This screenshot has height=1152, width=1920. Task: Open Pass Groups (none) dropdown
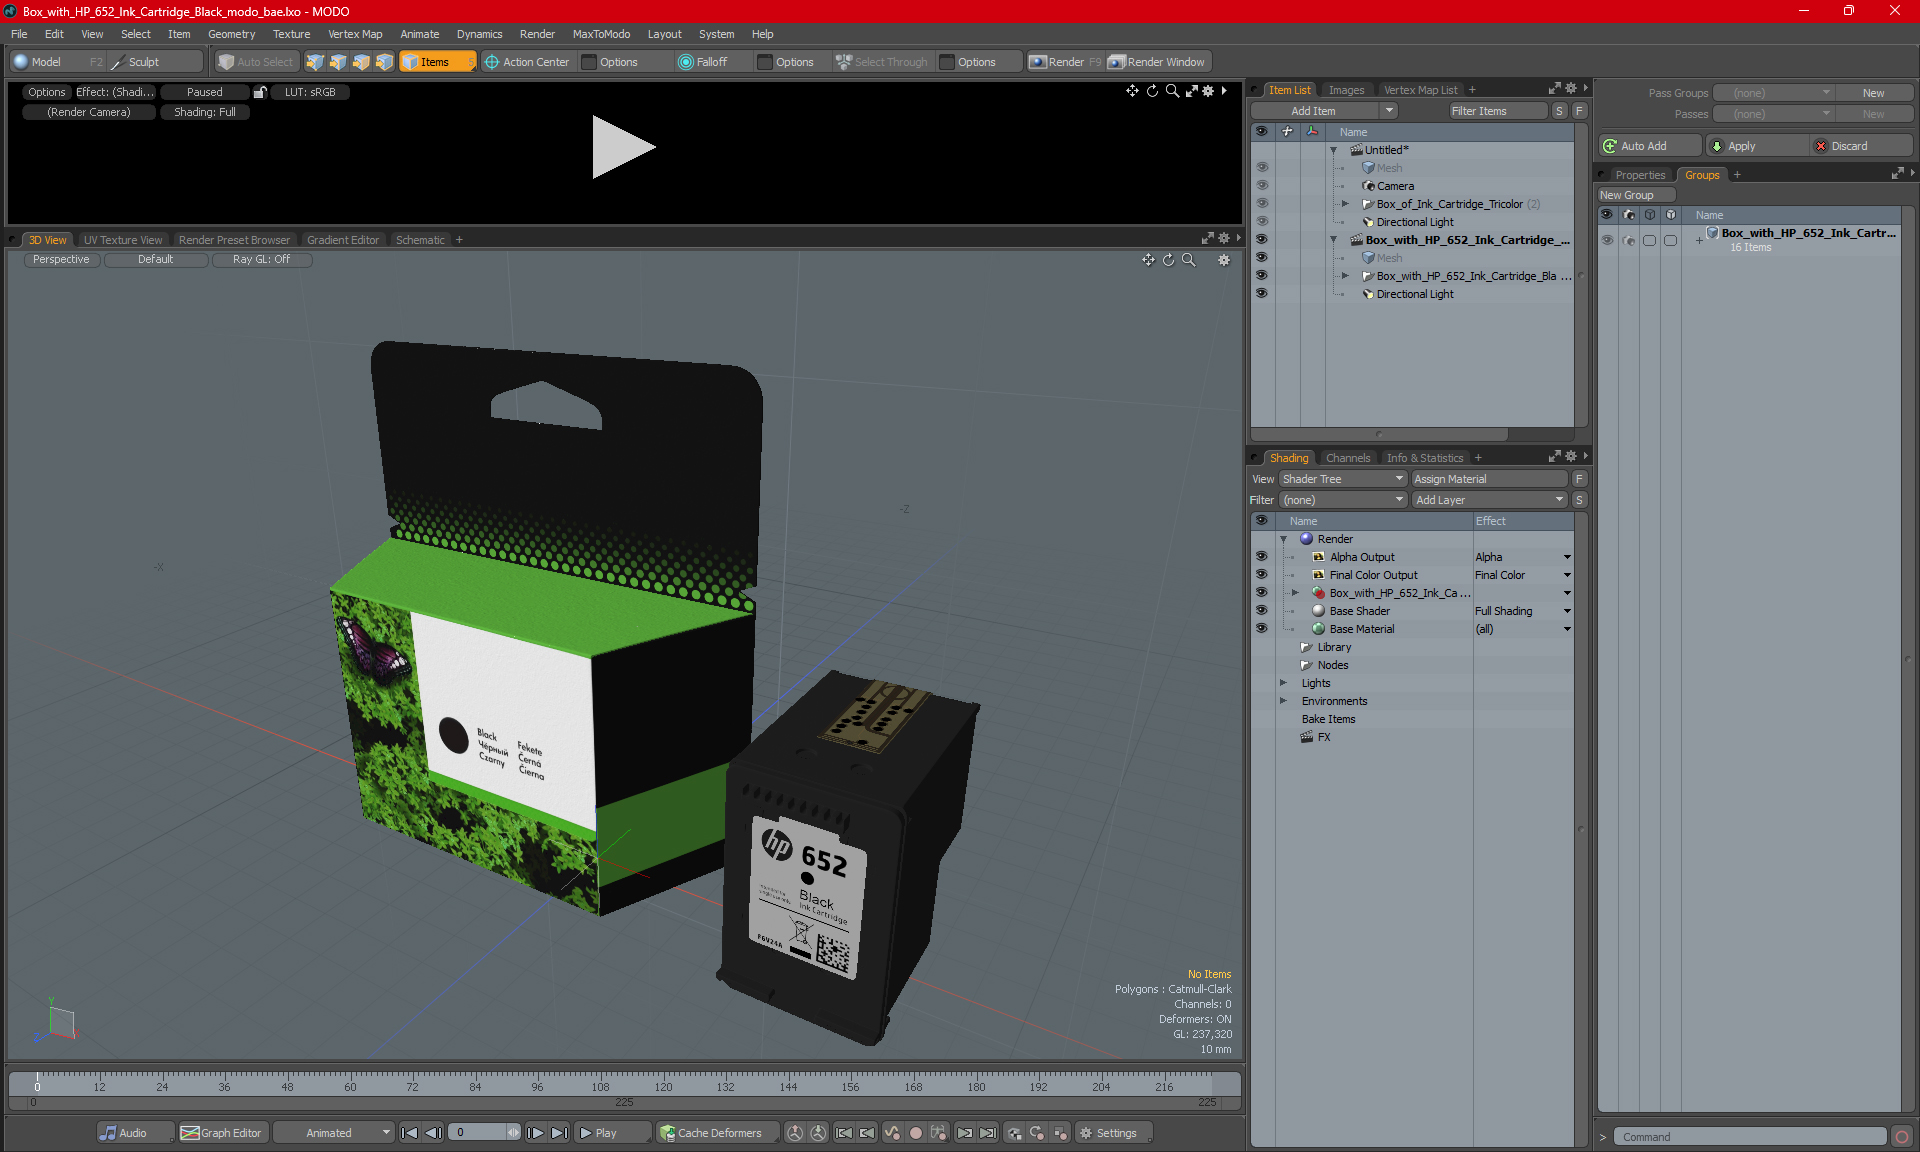pos(1773,93)
